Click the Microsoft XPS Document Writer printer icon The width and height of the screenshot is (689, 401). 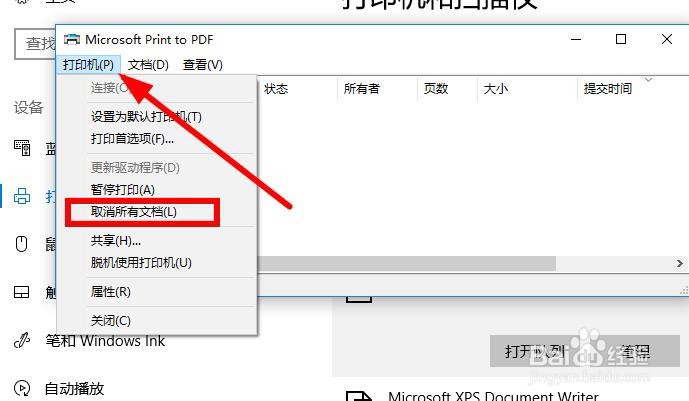point(359,396)
